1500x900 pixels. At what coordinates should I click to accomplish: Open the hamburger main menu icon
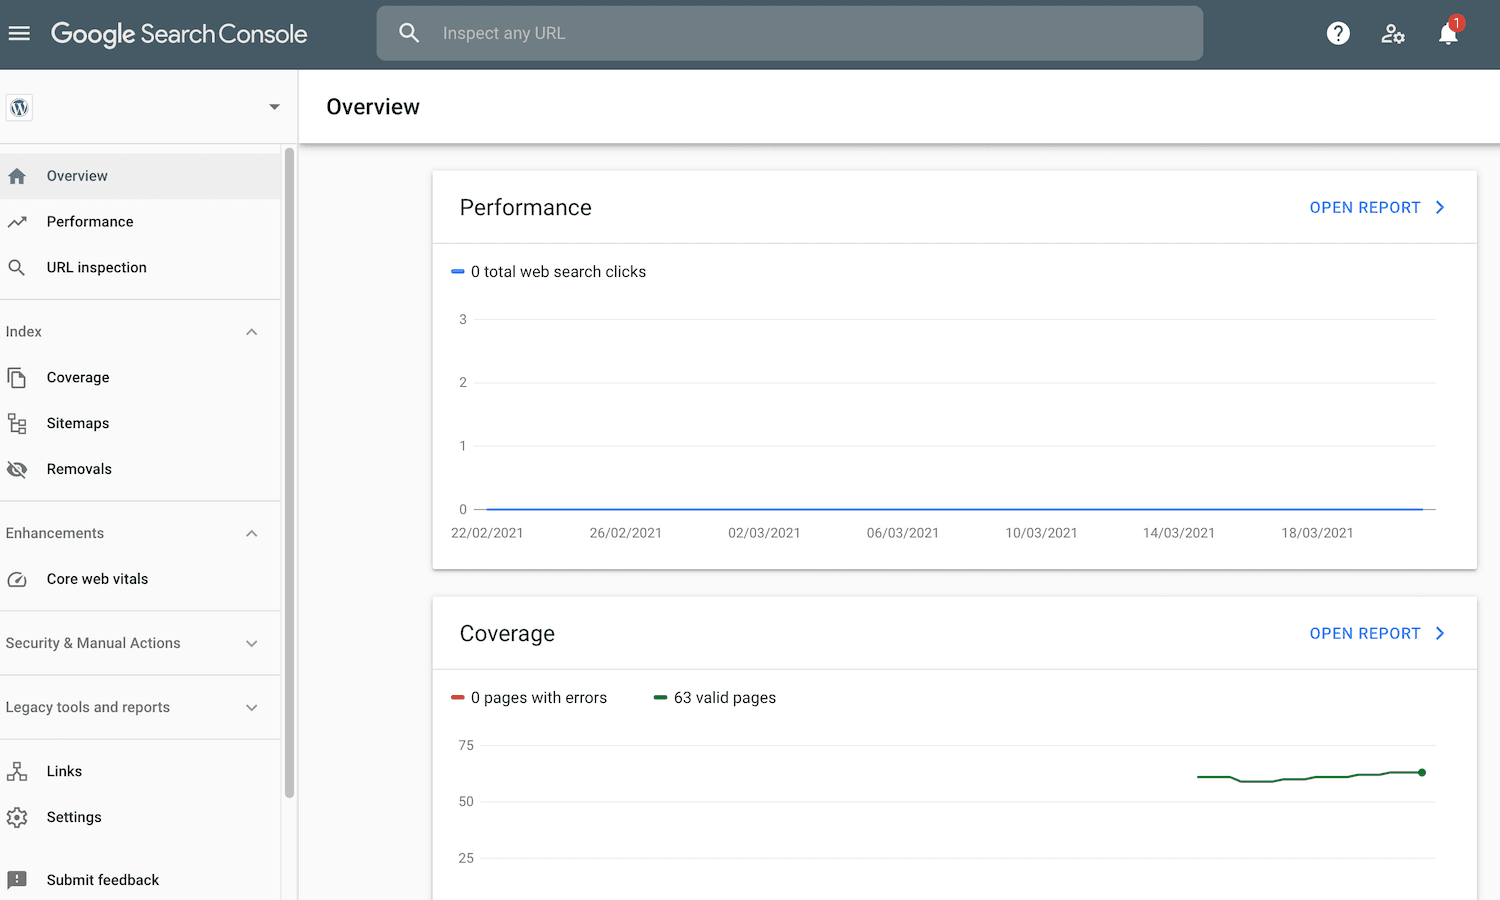click(x=19, y=33)
